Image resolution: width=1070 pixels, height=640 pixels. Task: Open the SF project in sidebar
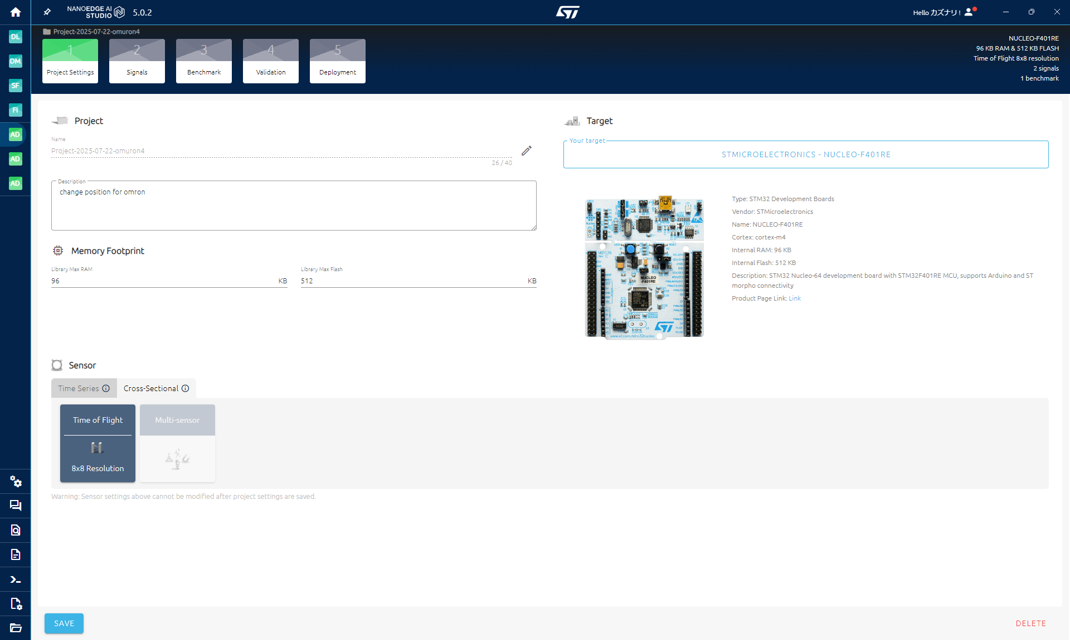click(x=15, y=86)
